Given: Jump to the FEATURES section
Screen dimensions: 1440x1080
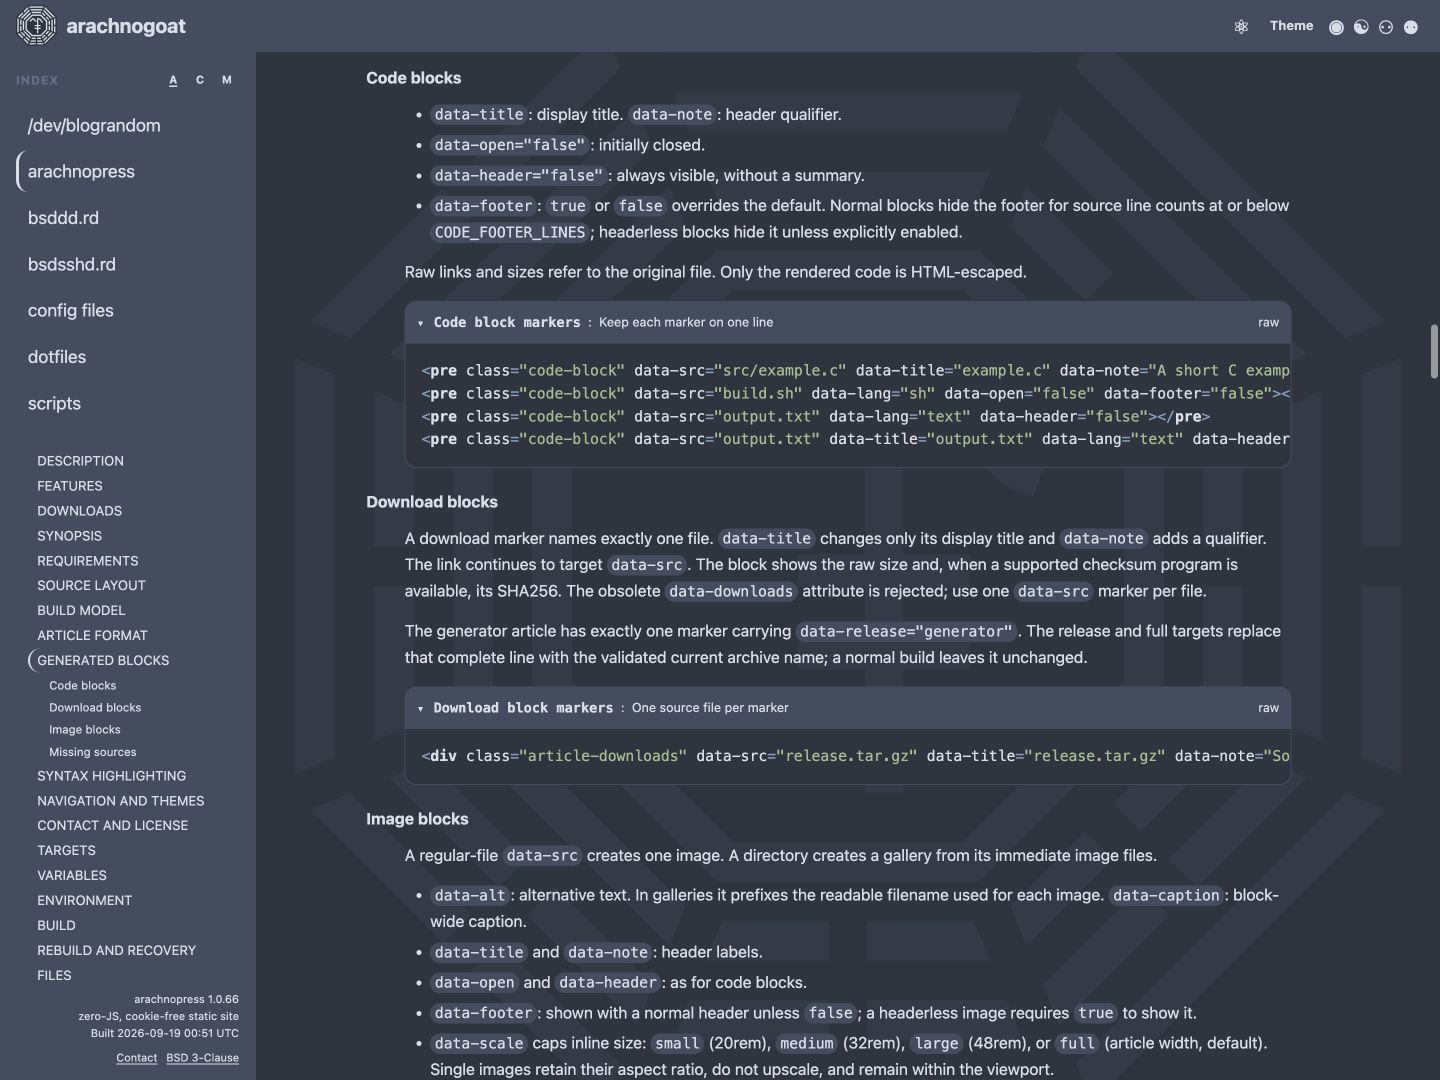Looking at the screenshot, I should [70, 486].
